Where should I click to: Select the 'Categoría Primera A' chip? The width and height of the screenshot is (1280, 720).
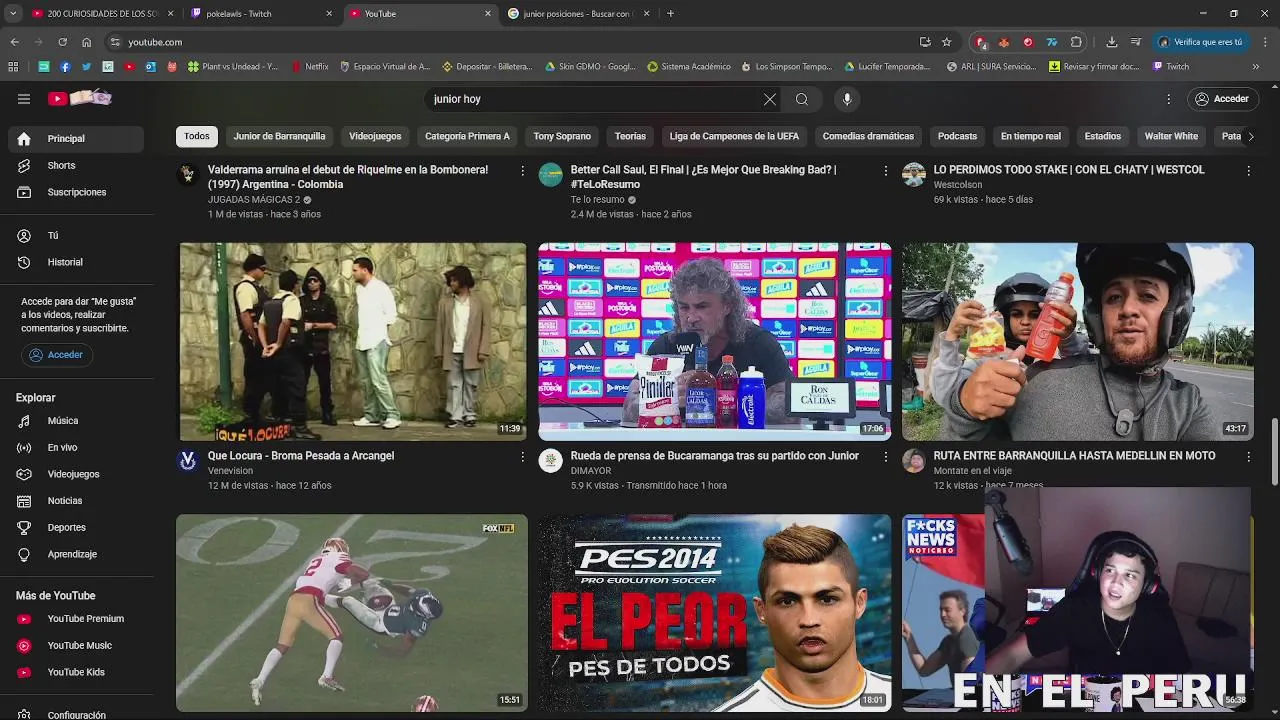click(x=467, y=136)
